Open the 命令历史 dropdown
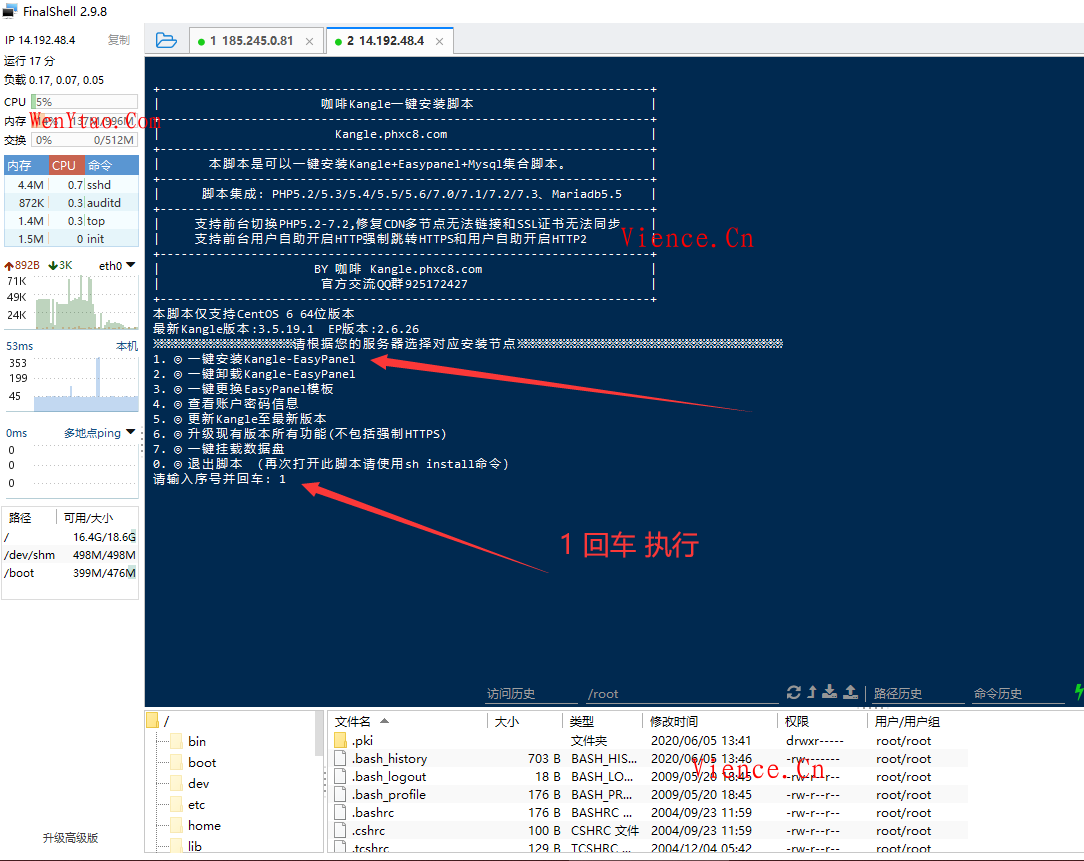 coord(1018,694)
